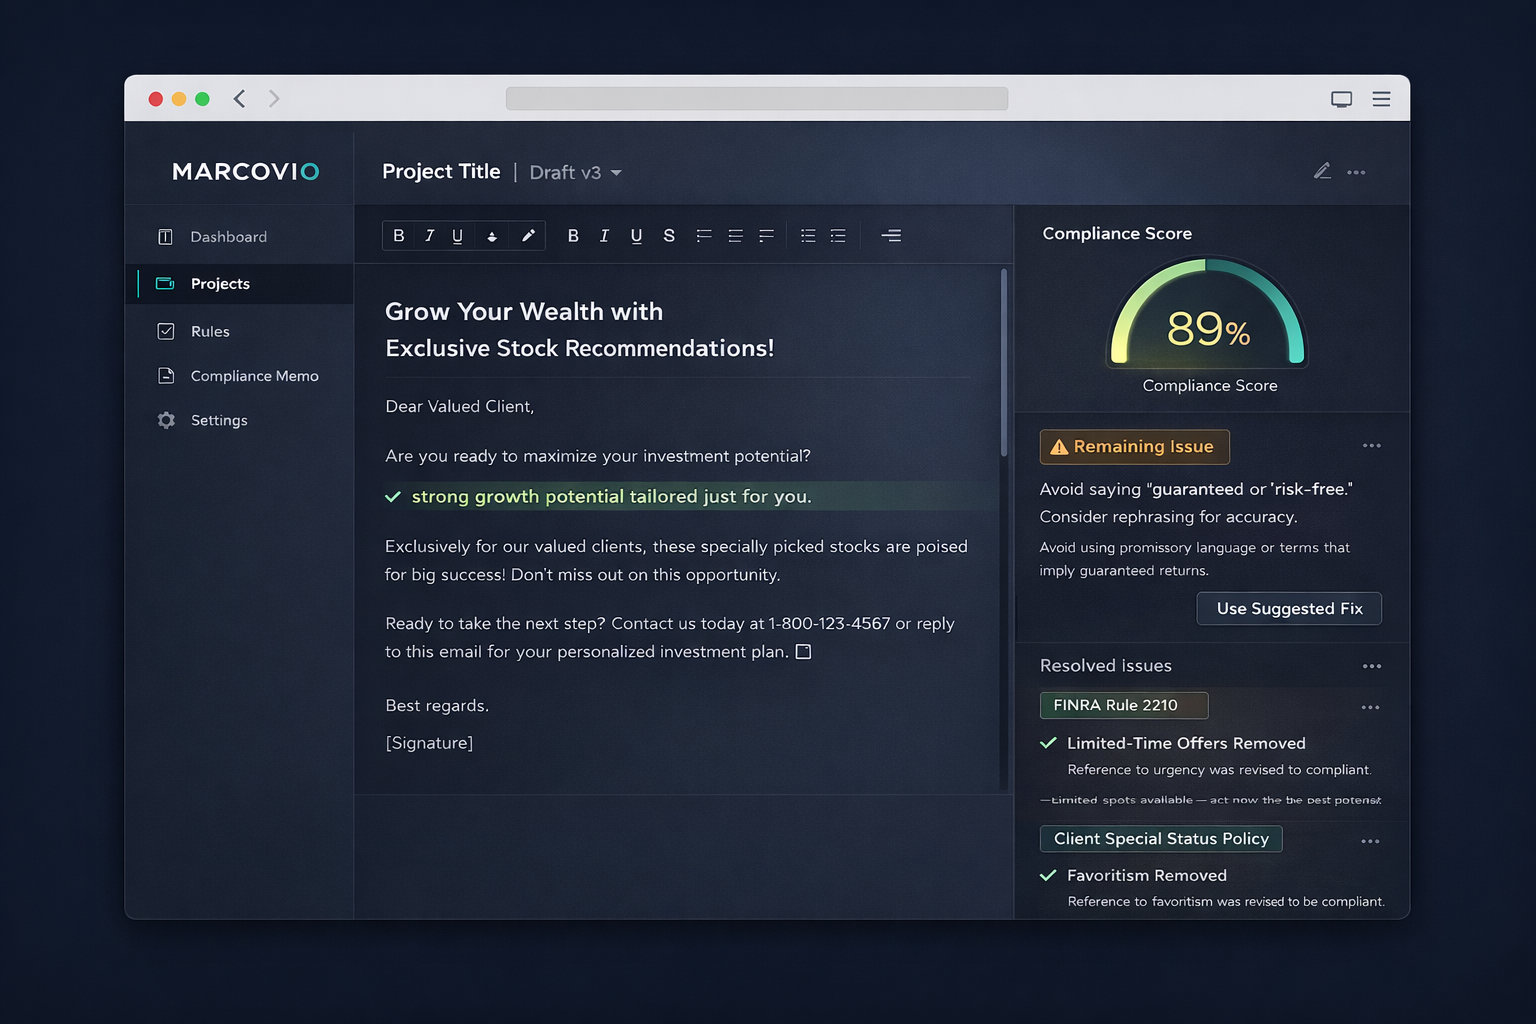This screenshot has width=1536, height=1024.
Task: Click the browser back arrow
Action: 240,98
